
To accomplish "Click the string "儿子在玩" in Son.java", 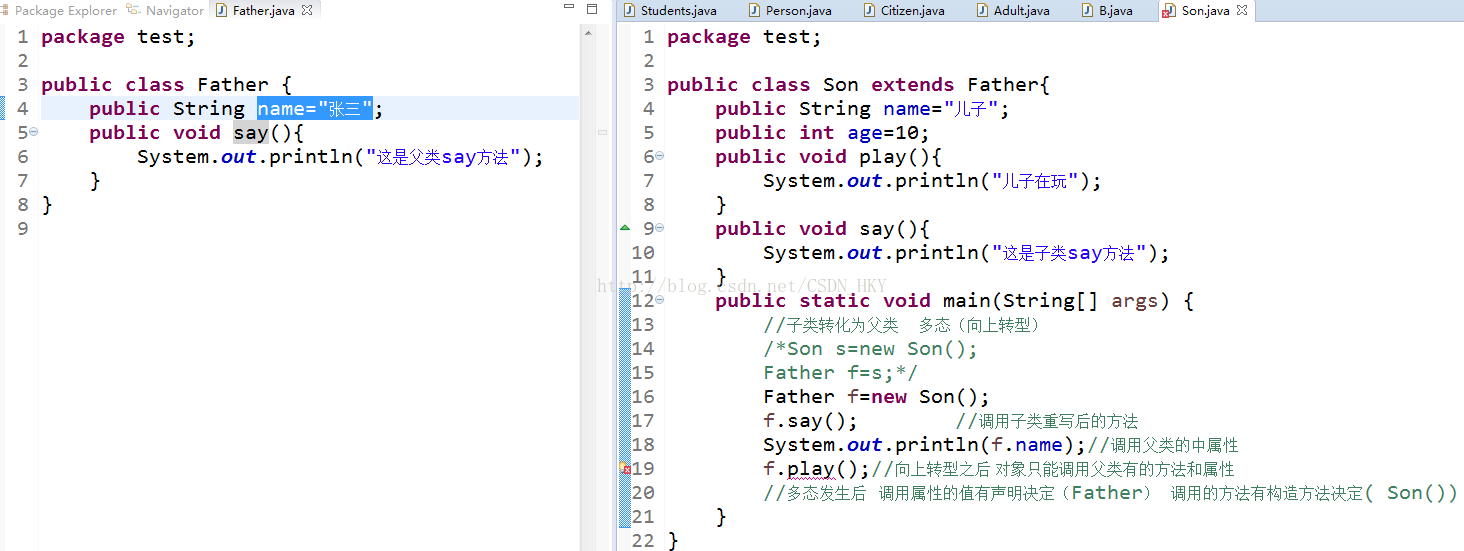I will [x=1035, y=181].
